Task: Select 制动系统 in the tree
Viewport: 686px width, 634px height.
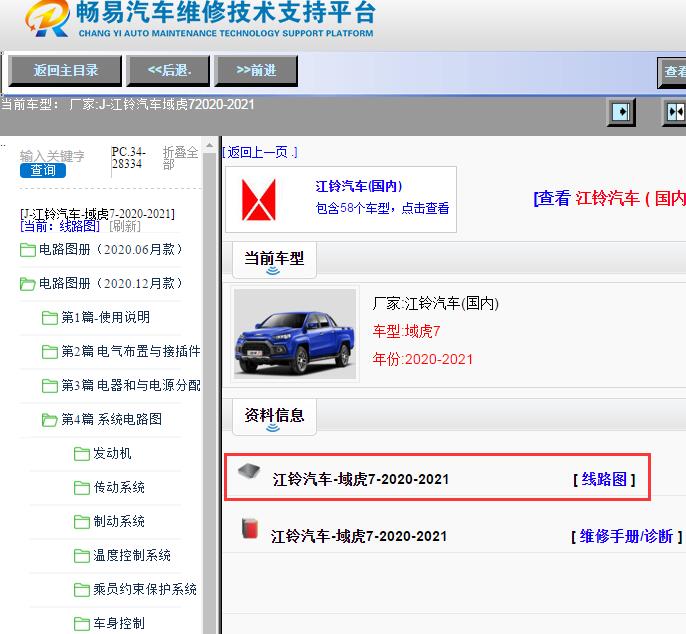Action: click(119, 522)
